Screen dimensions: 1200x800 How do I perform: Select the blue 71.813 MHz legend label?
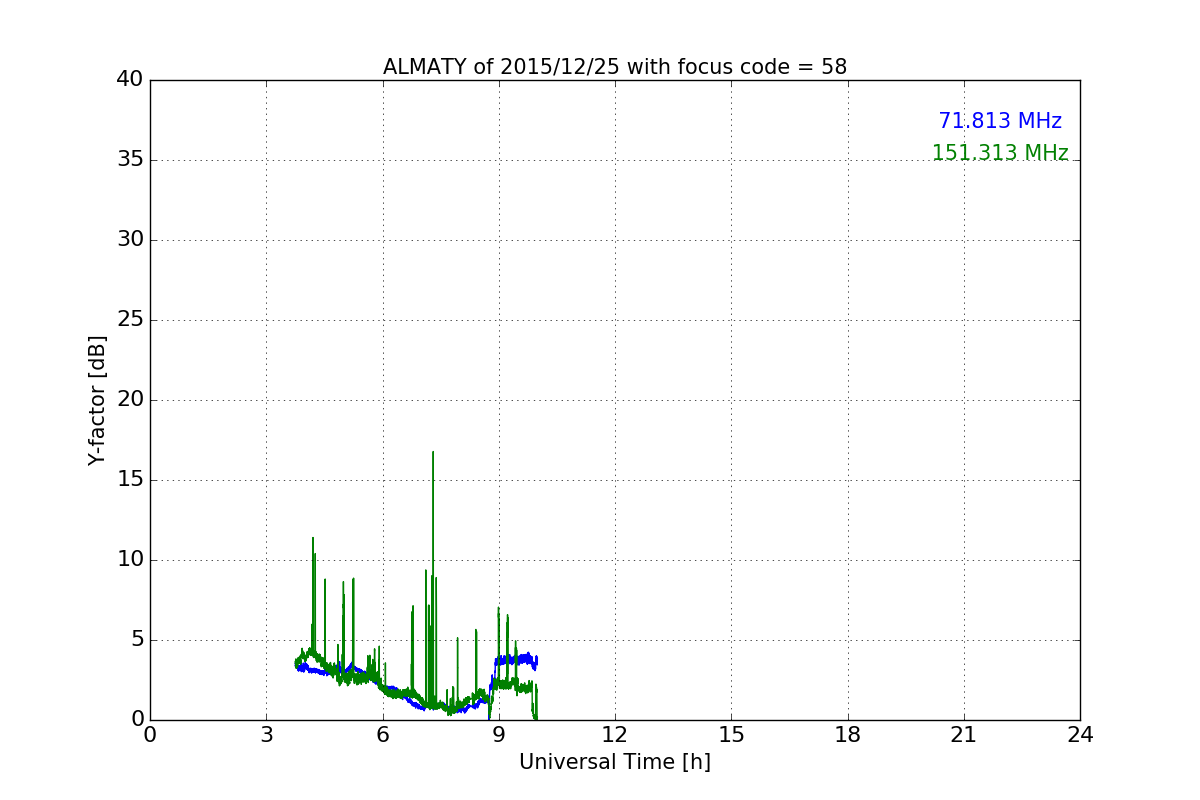tap(1000, 121)
